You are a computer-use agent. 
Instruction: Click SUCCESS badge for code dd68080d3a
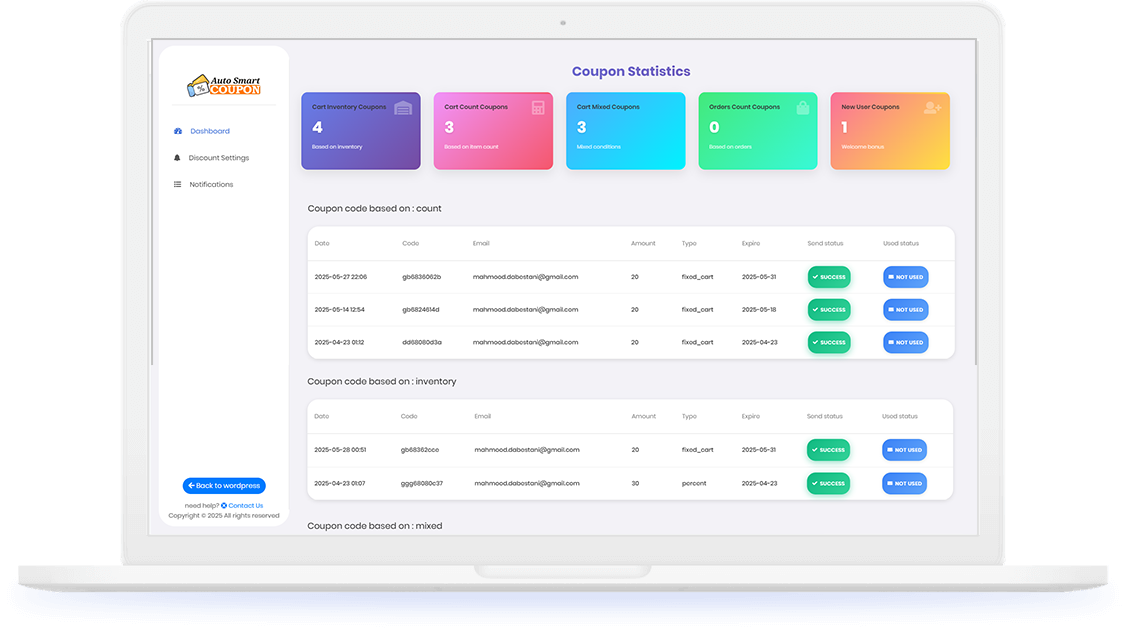[x=829, y=343]
